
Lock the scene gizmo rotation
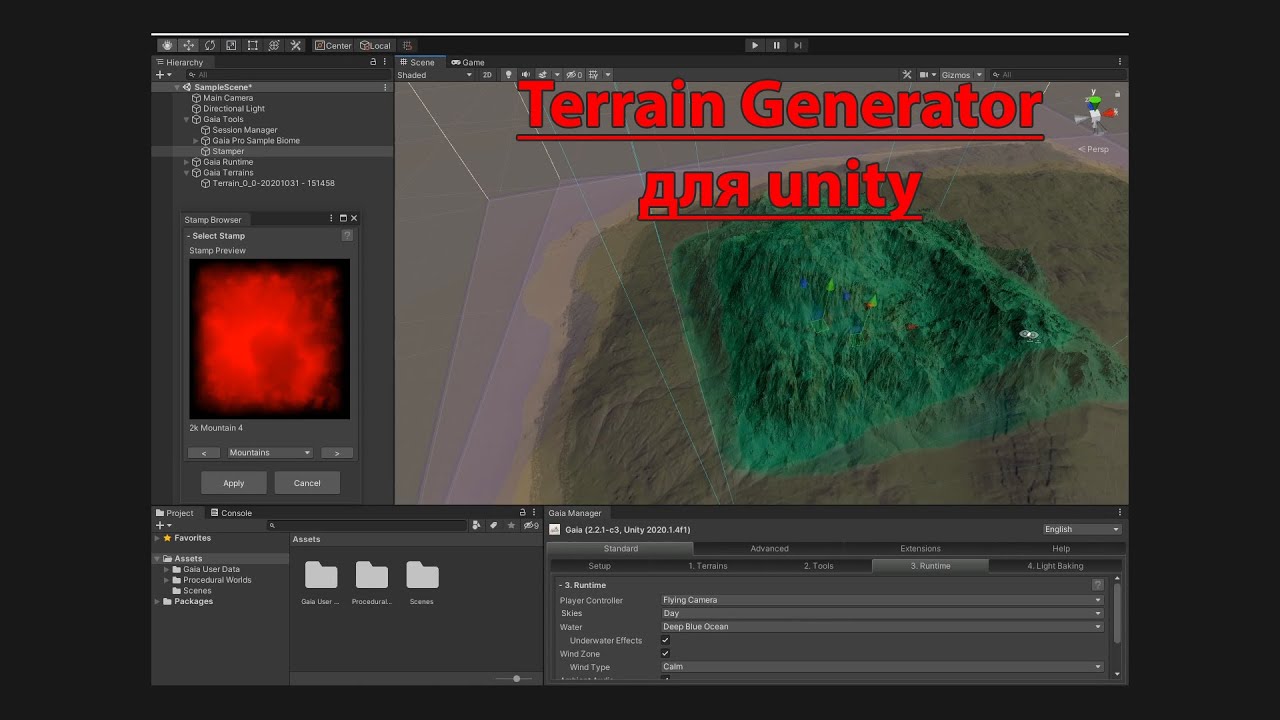[x=1117, y=94]
